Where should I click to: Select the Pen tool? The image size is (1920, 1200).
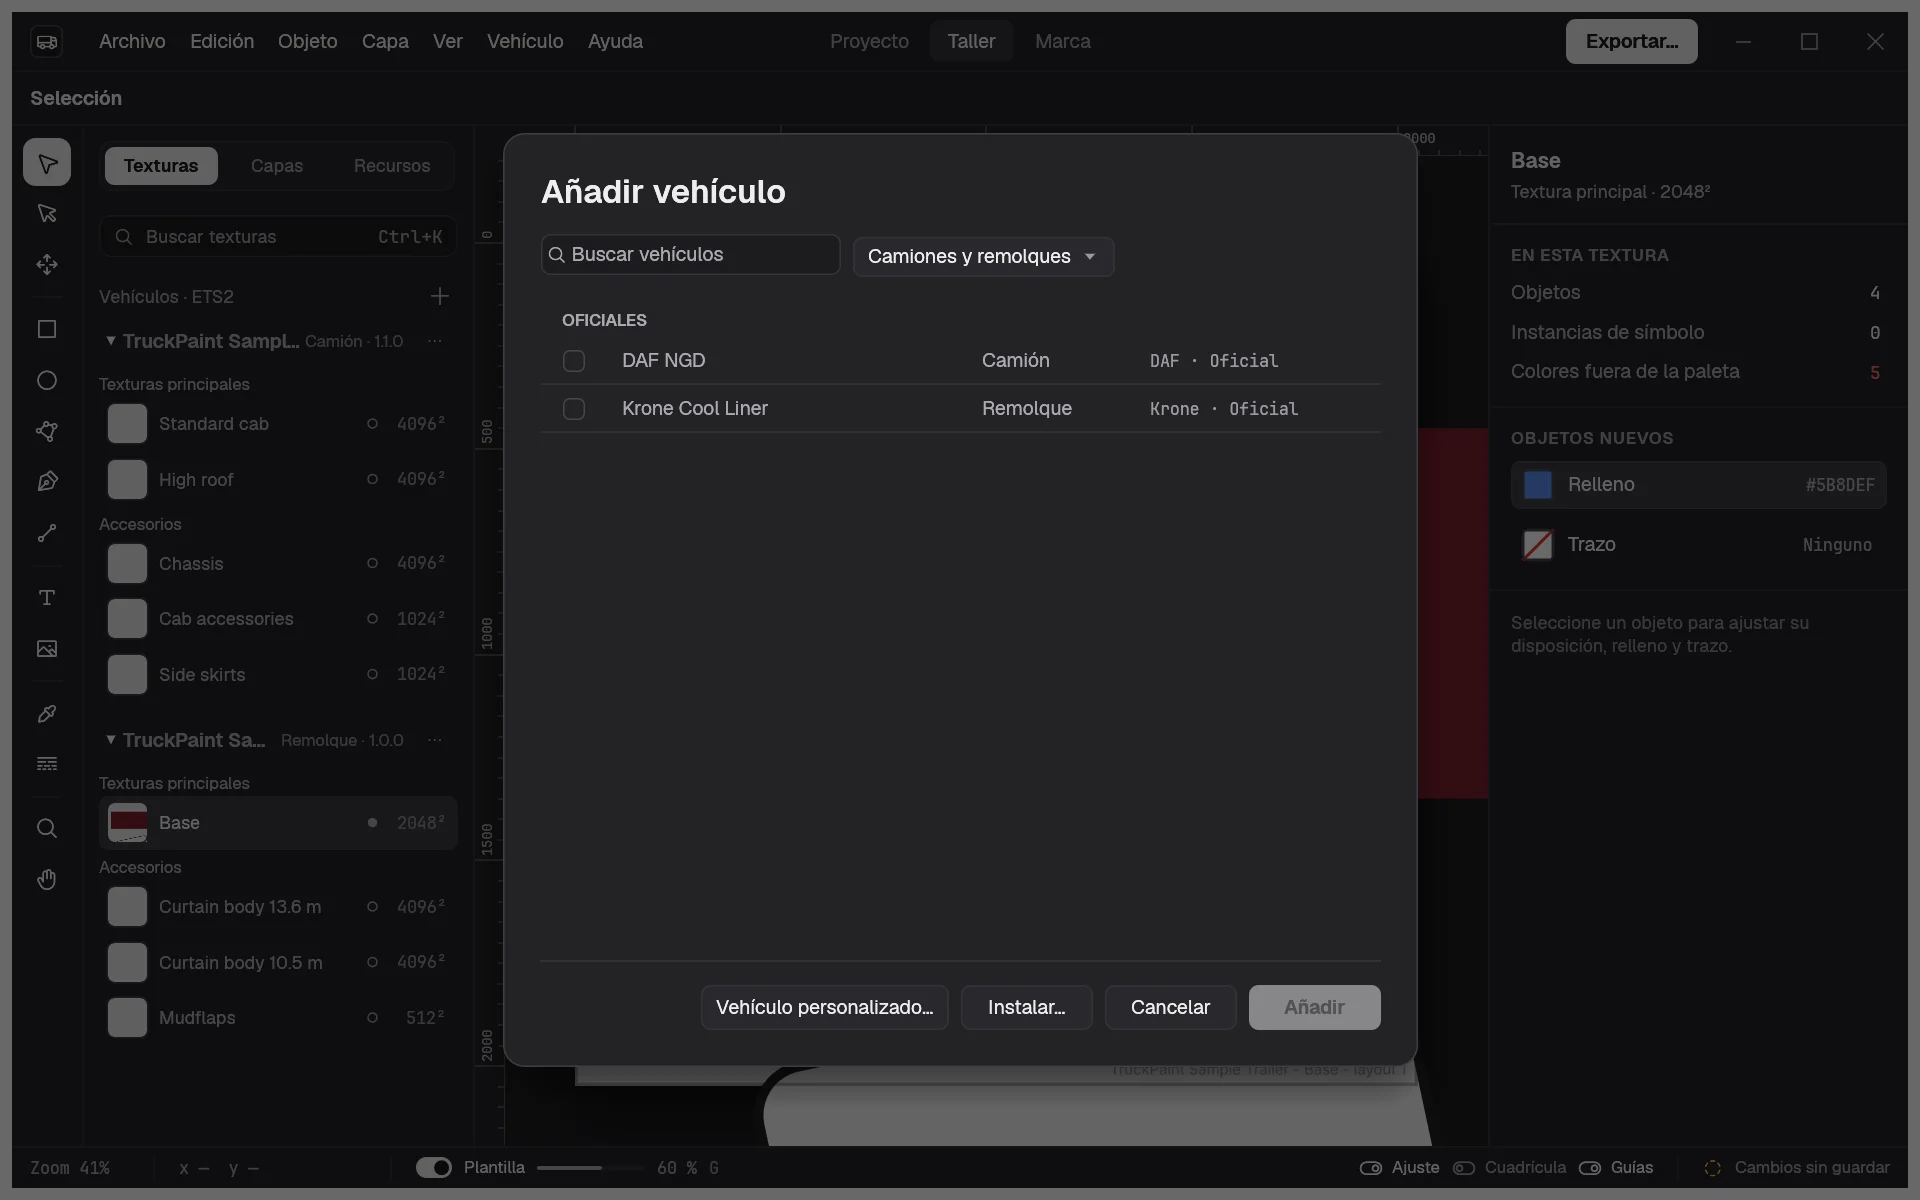click(47, 482)
